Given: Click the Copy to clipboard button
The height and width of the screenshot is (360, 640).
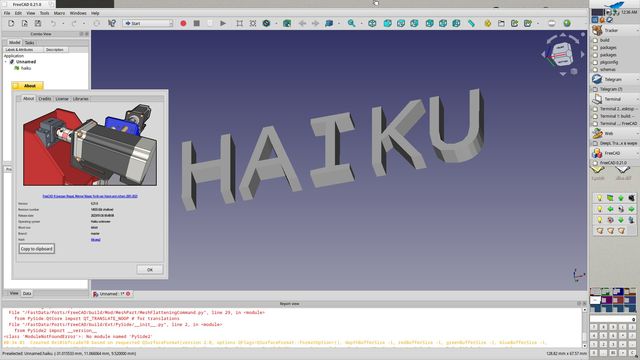Looking at the screenshot, I should point(36,249).
